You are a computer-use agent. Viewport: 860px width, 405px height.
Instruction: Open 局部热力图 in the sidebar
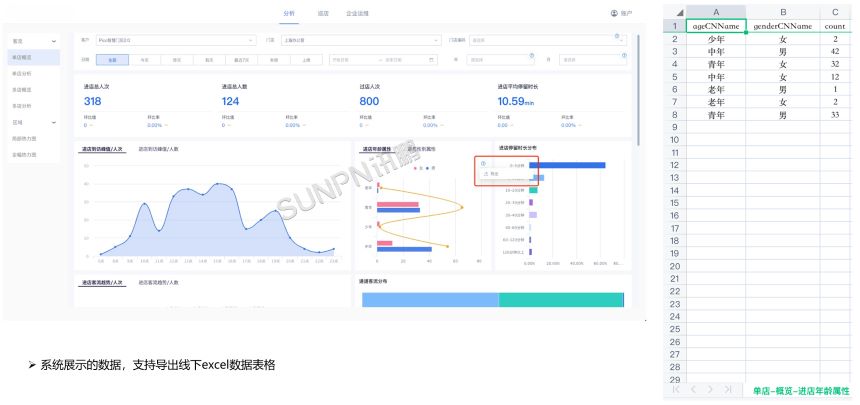(24, 139)
